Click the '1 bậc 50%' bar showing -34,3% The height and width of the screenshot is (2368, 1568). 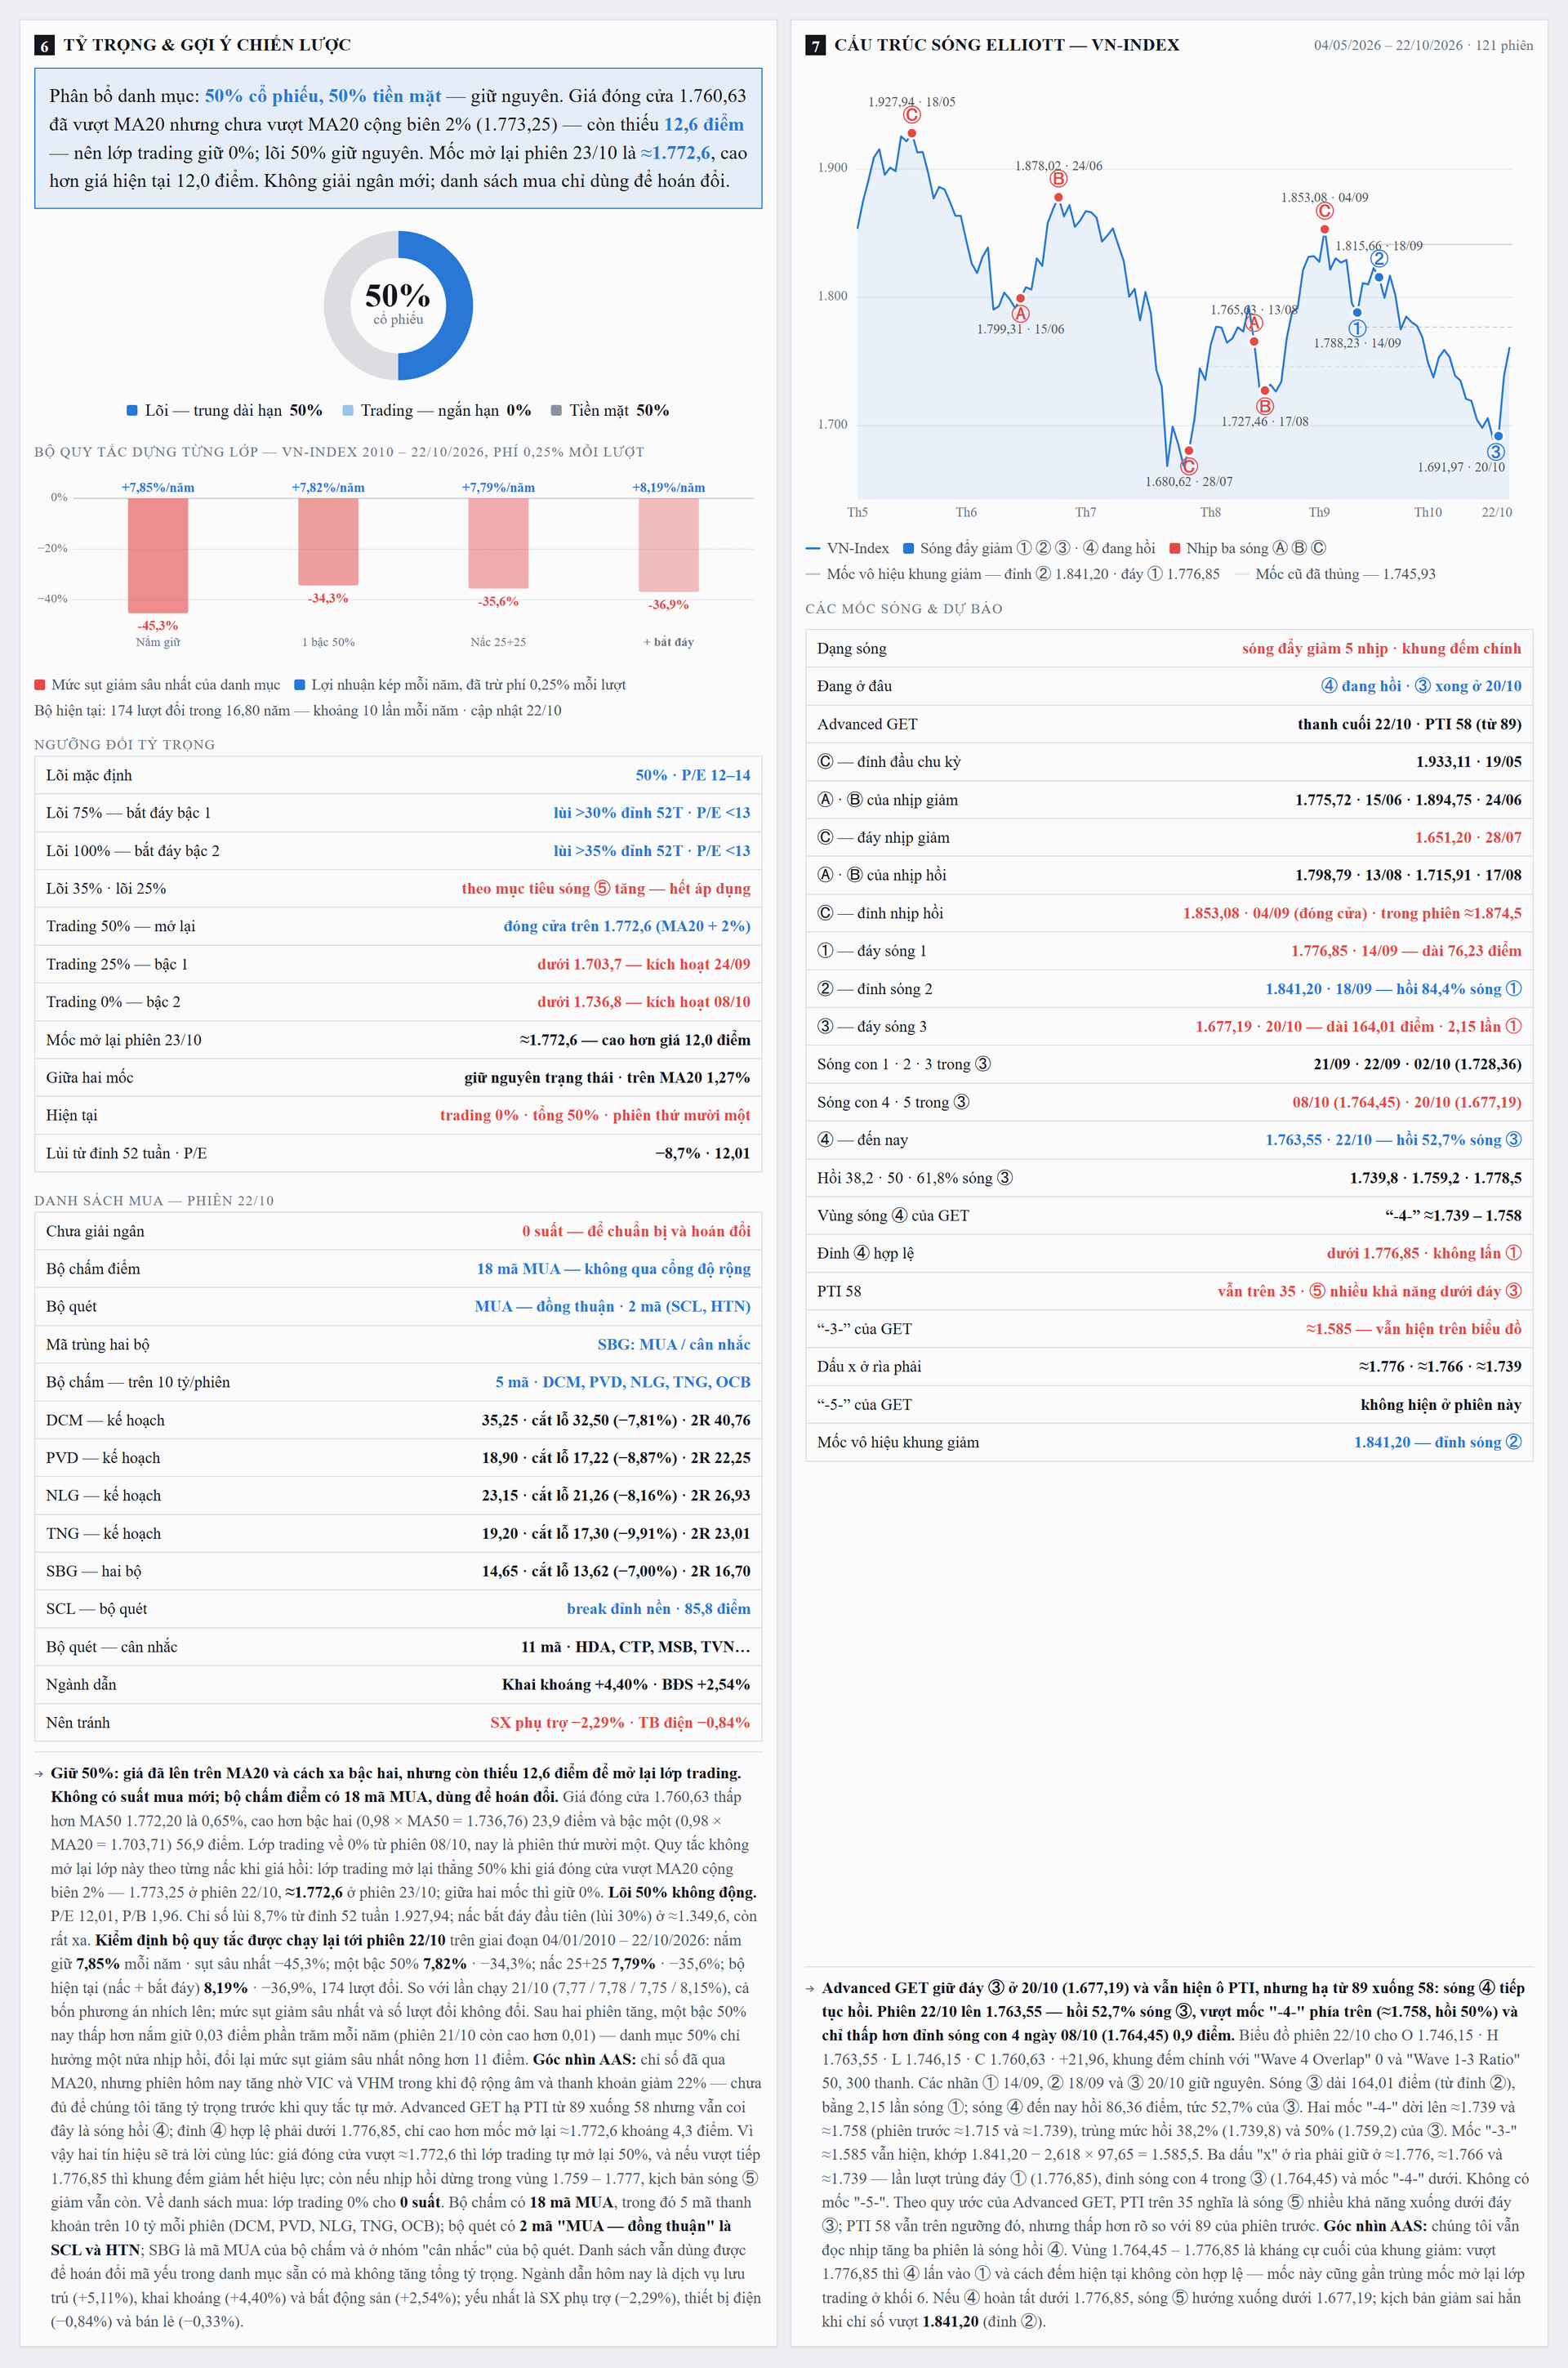click(x=328, y=542)
